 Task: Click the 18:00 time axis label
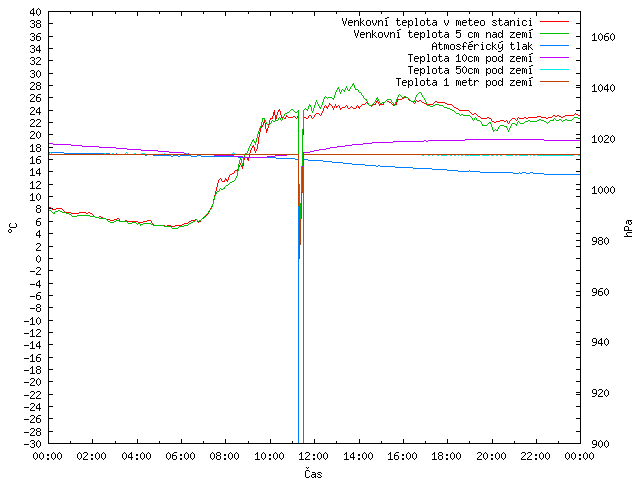pyautogui.click(x=447, y=456)
